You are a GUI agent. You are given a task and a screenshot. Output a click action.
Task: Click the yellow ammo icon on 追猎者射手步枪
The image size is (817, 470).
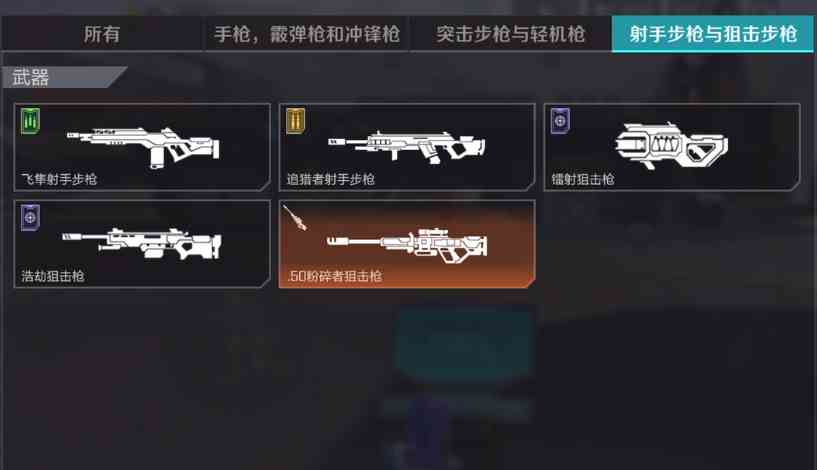point(295,121)
